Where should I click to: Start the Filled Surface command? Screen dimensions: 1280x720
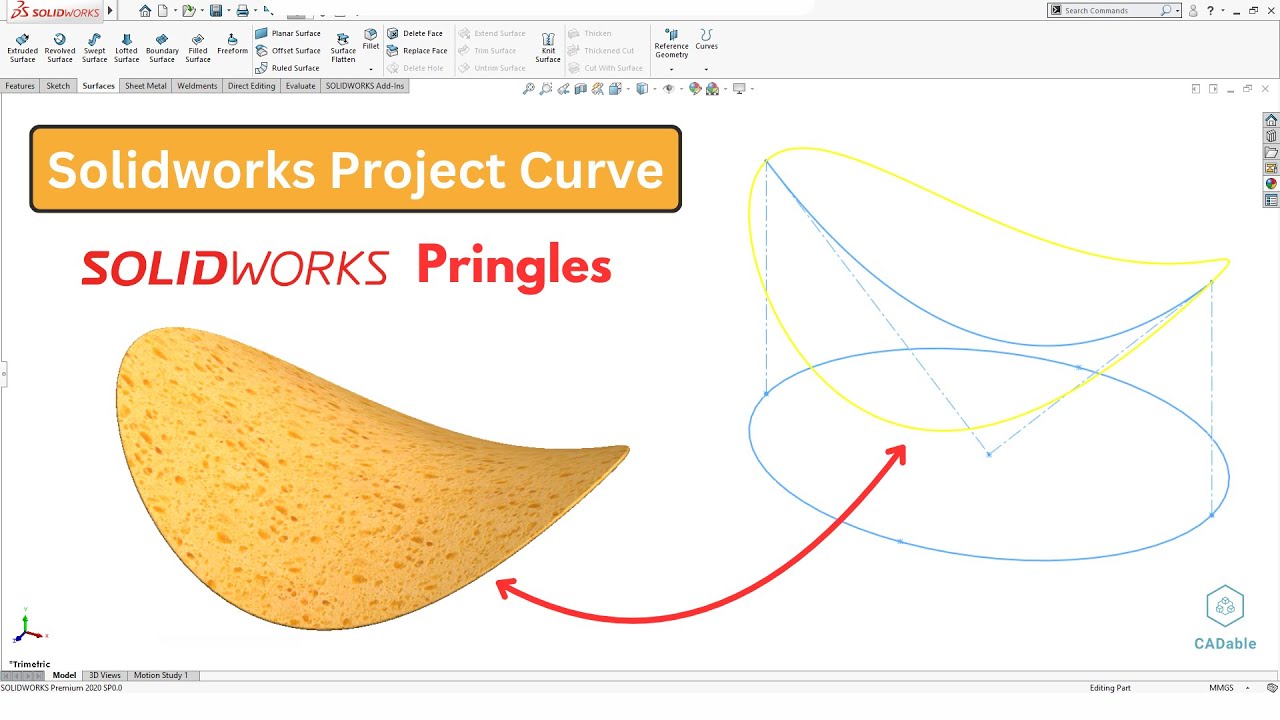(198, 47)
